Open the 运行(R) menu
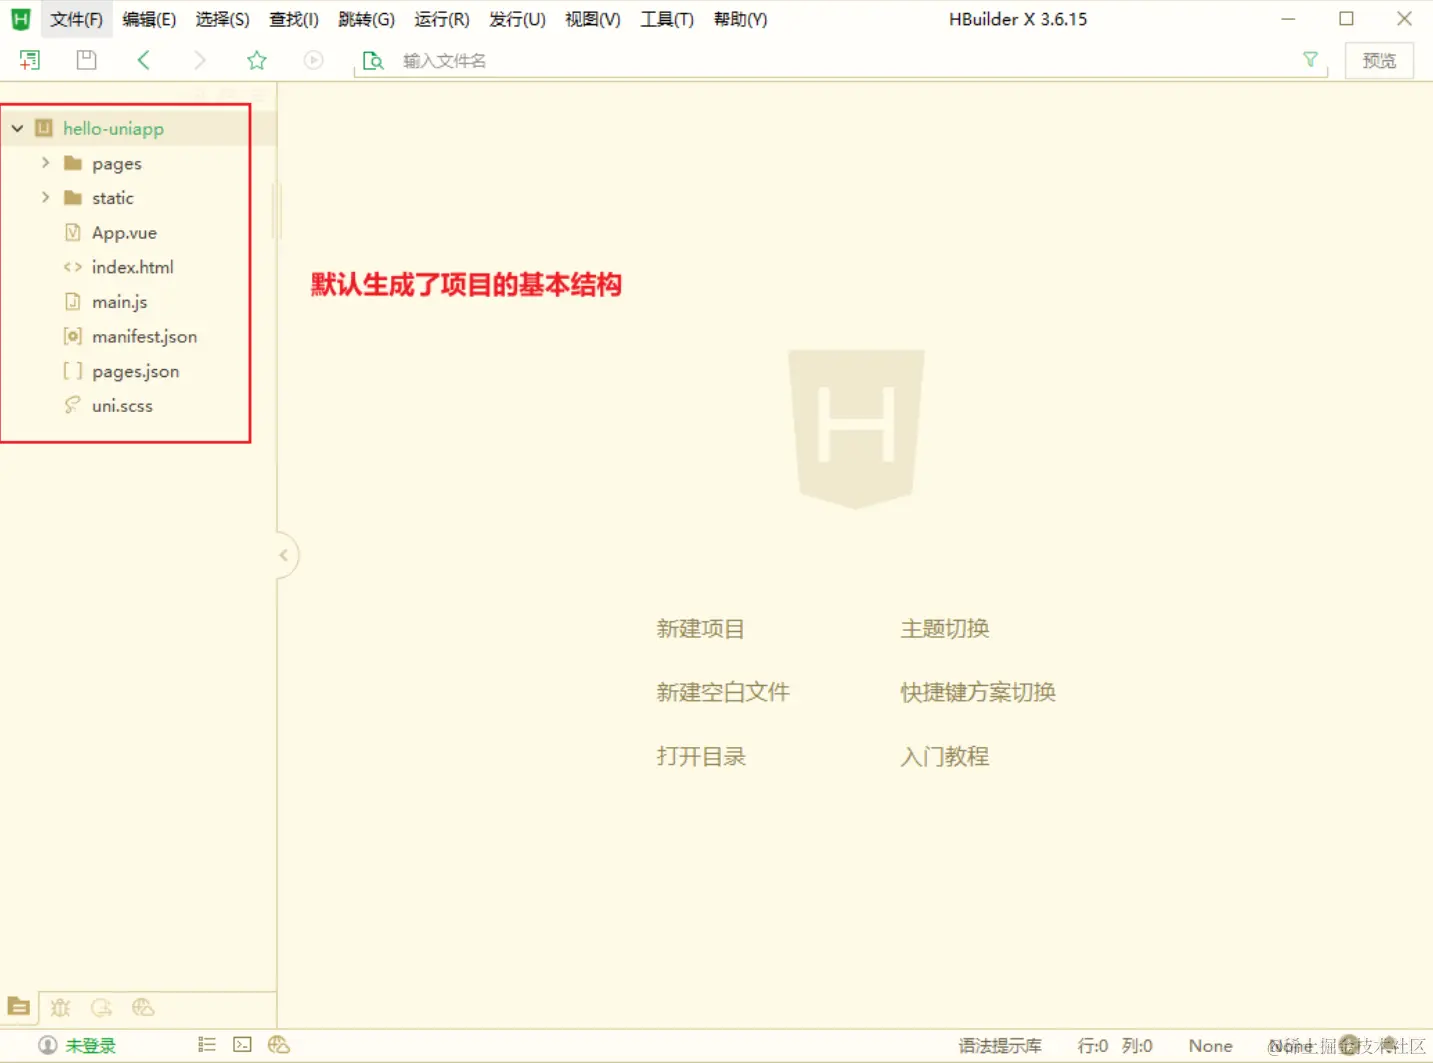 click(442, 19)
